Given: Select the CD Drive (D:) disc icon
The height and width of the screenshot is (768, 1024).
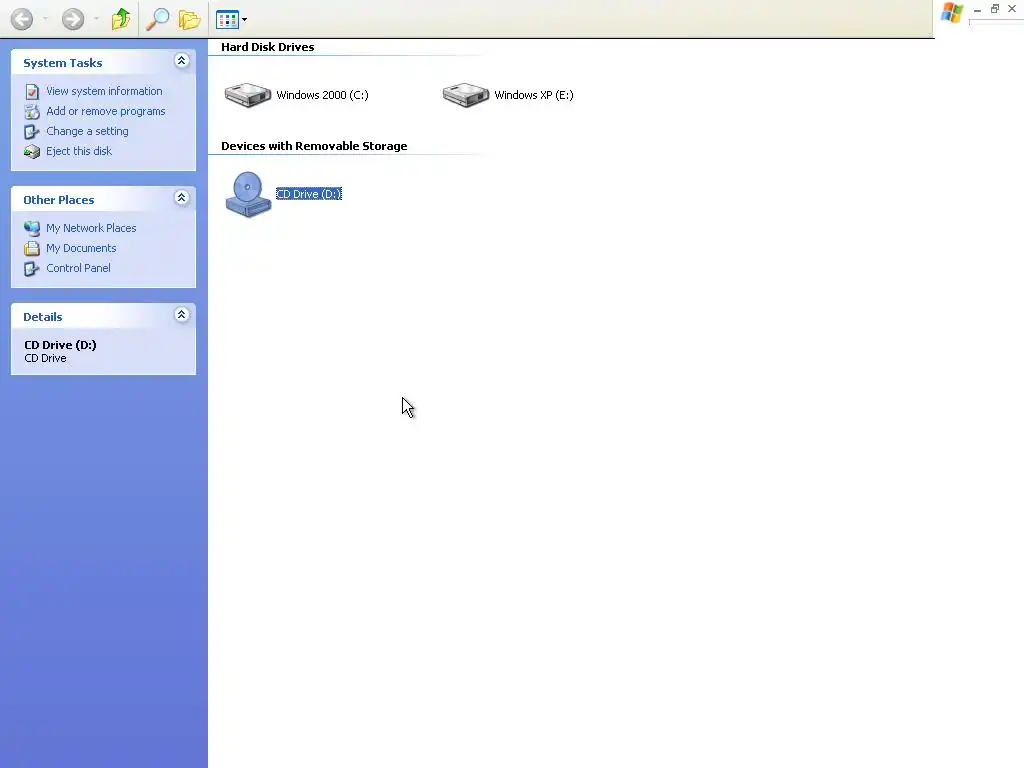Looking at the screenshot, I should pyautogui.click(x=248, y=194).
